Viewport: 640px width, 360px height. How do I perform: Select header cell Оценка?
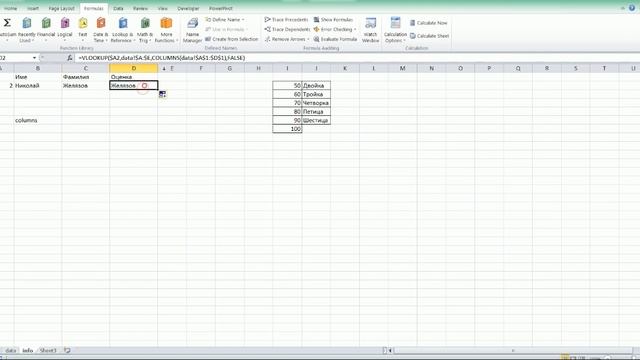point(133,77)
